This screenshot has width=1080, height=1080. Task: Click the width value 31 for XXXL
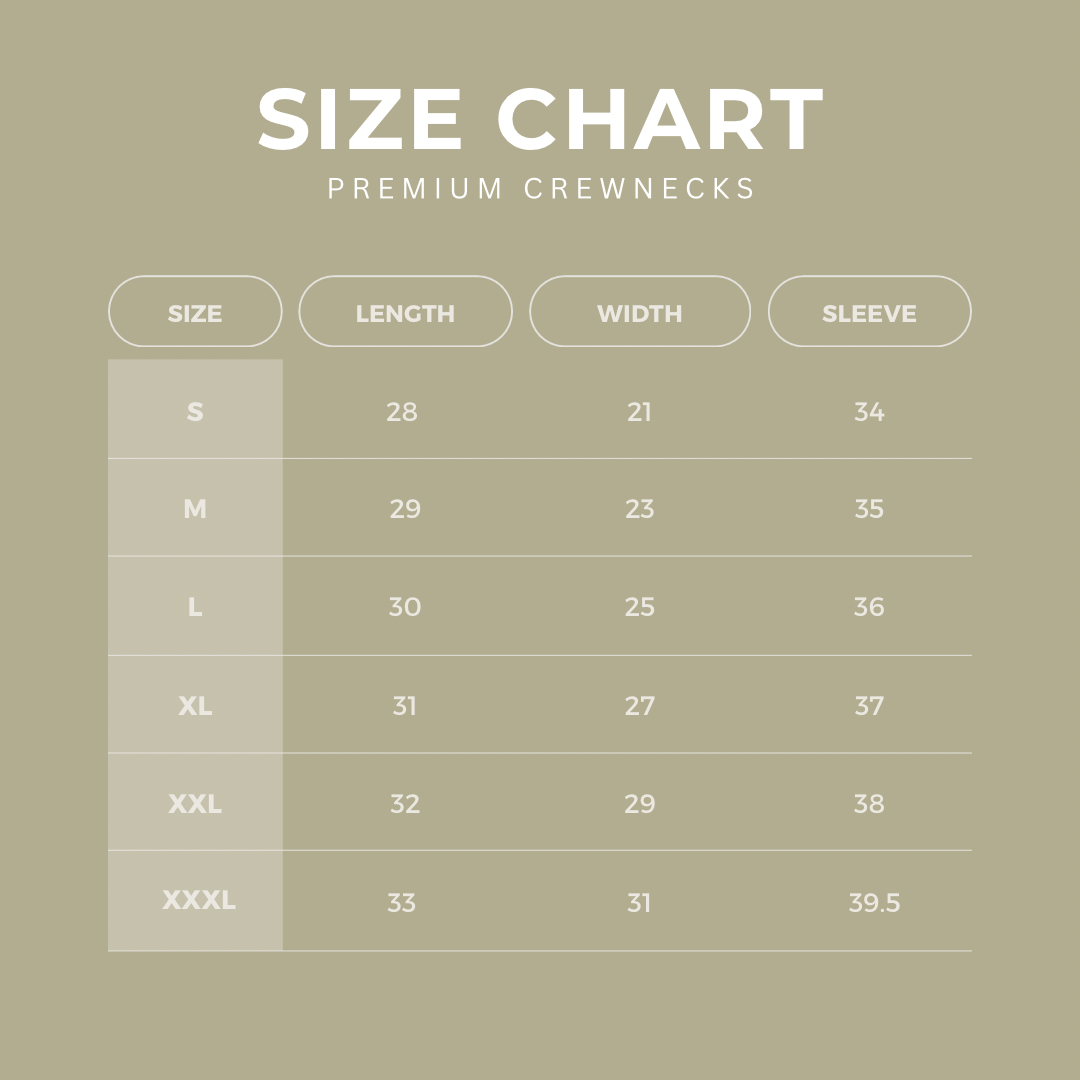tap(639, 902)
